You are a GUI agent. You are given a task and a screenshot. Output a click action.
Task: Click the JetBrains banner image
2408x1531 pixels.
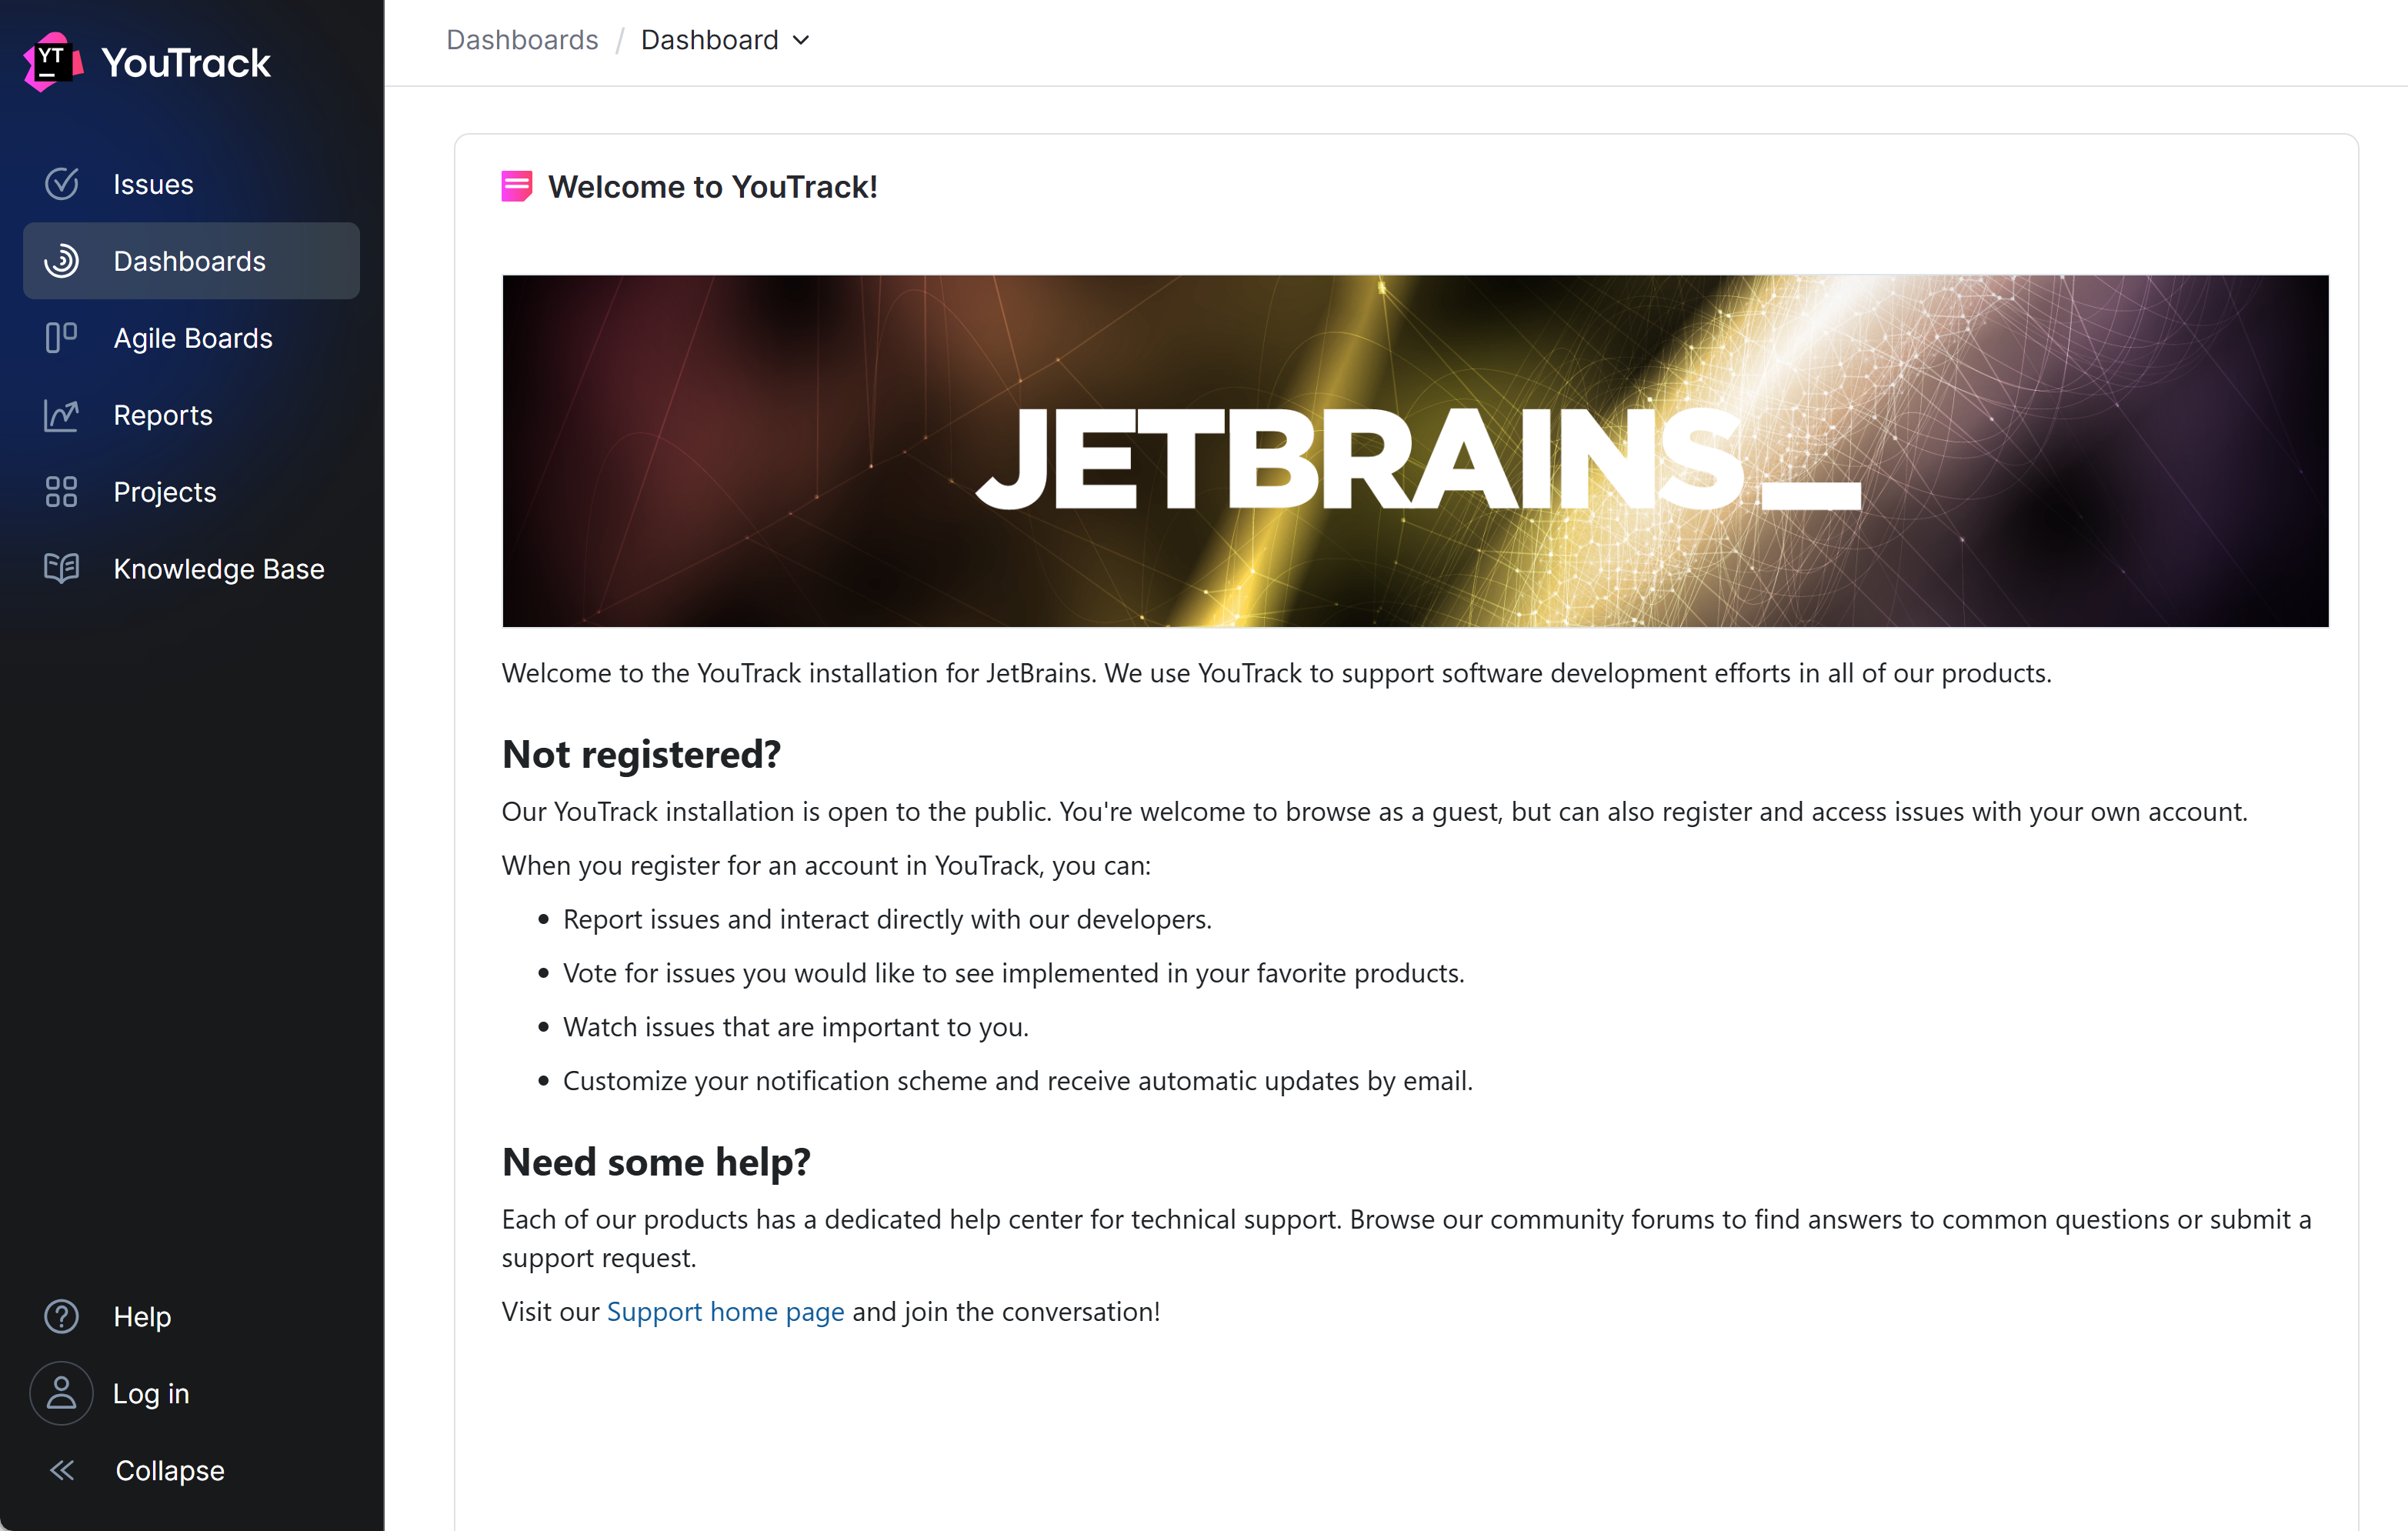point(1415,451)
